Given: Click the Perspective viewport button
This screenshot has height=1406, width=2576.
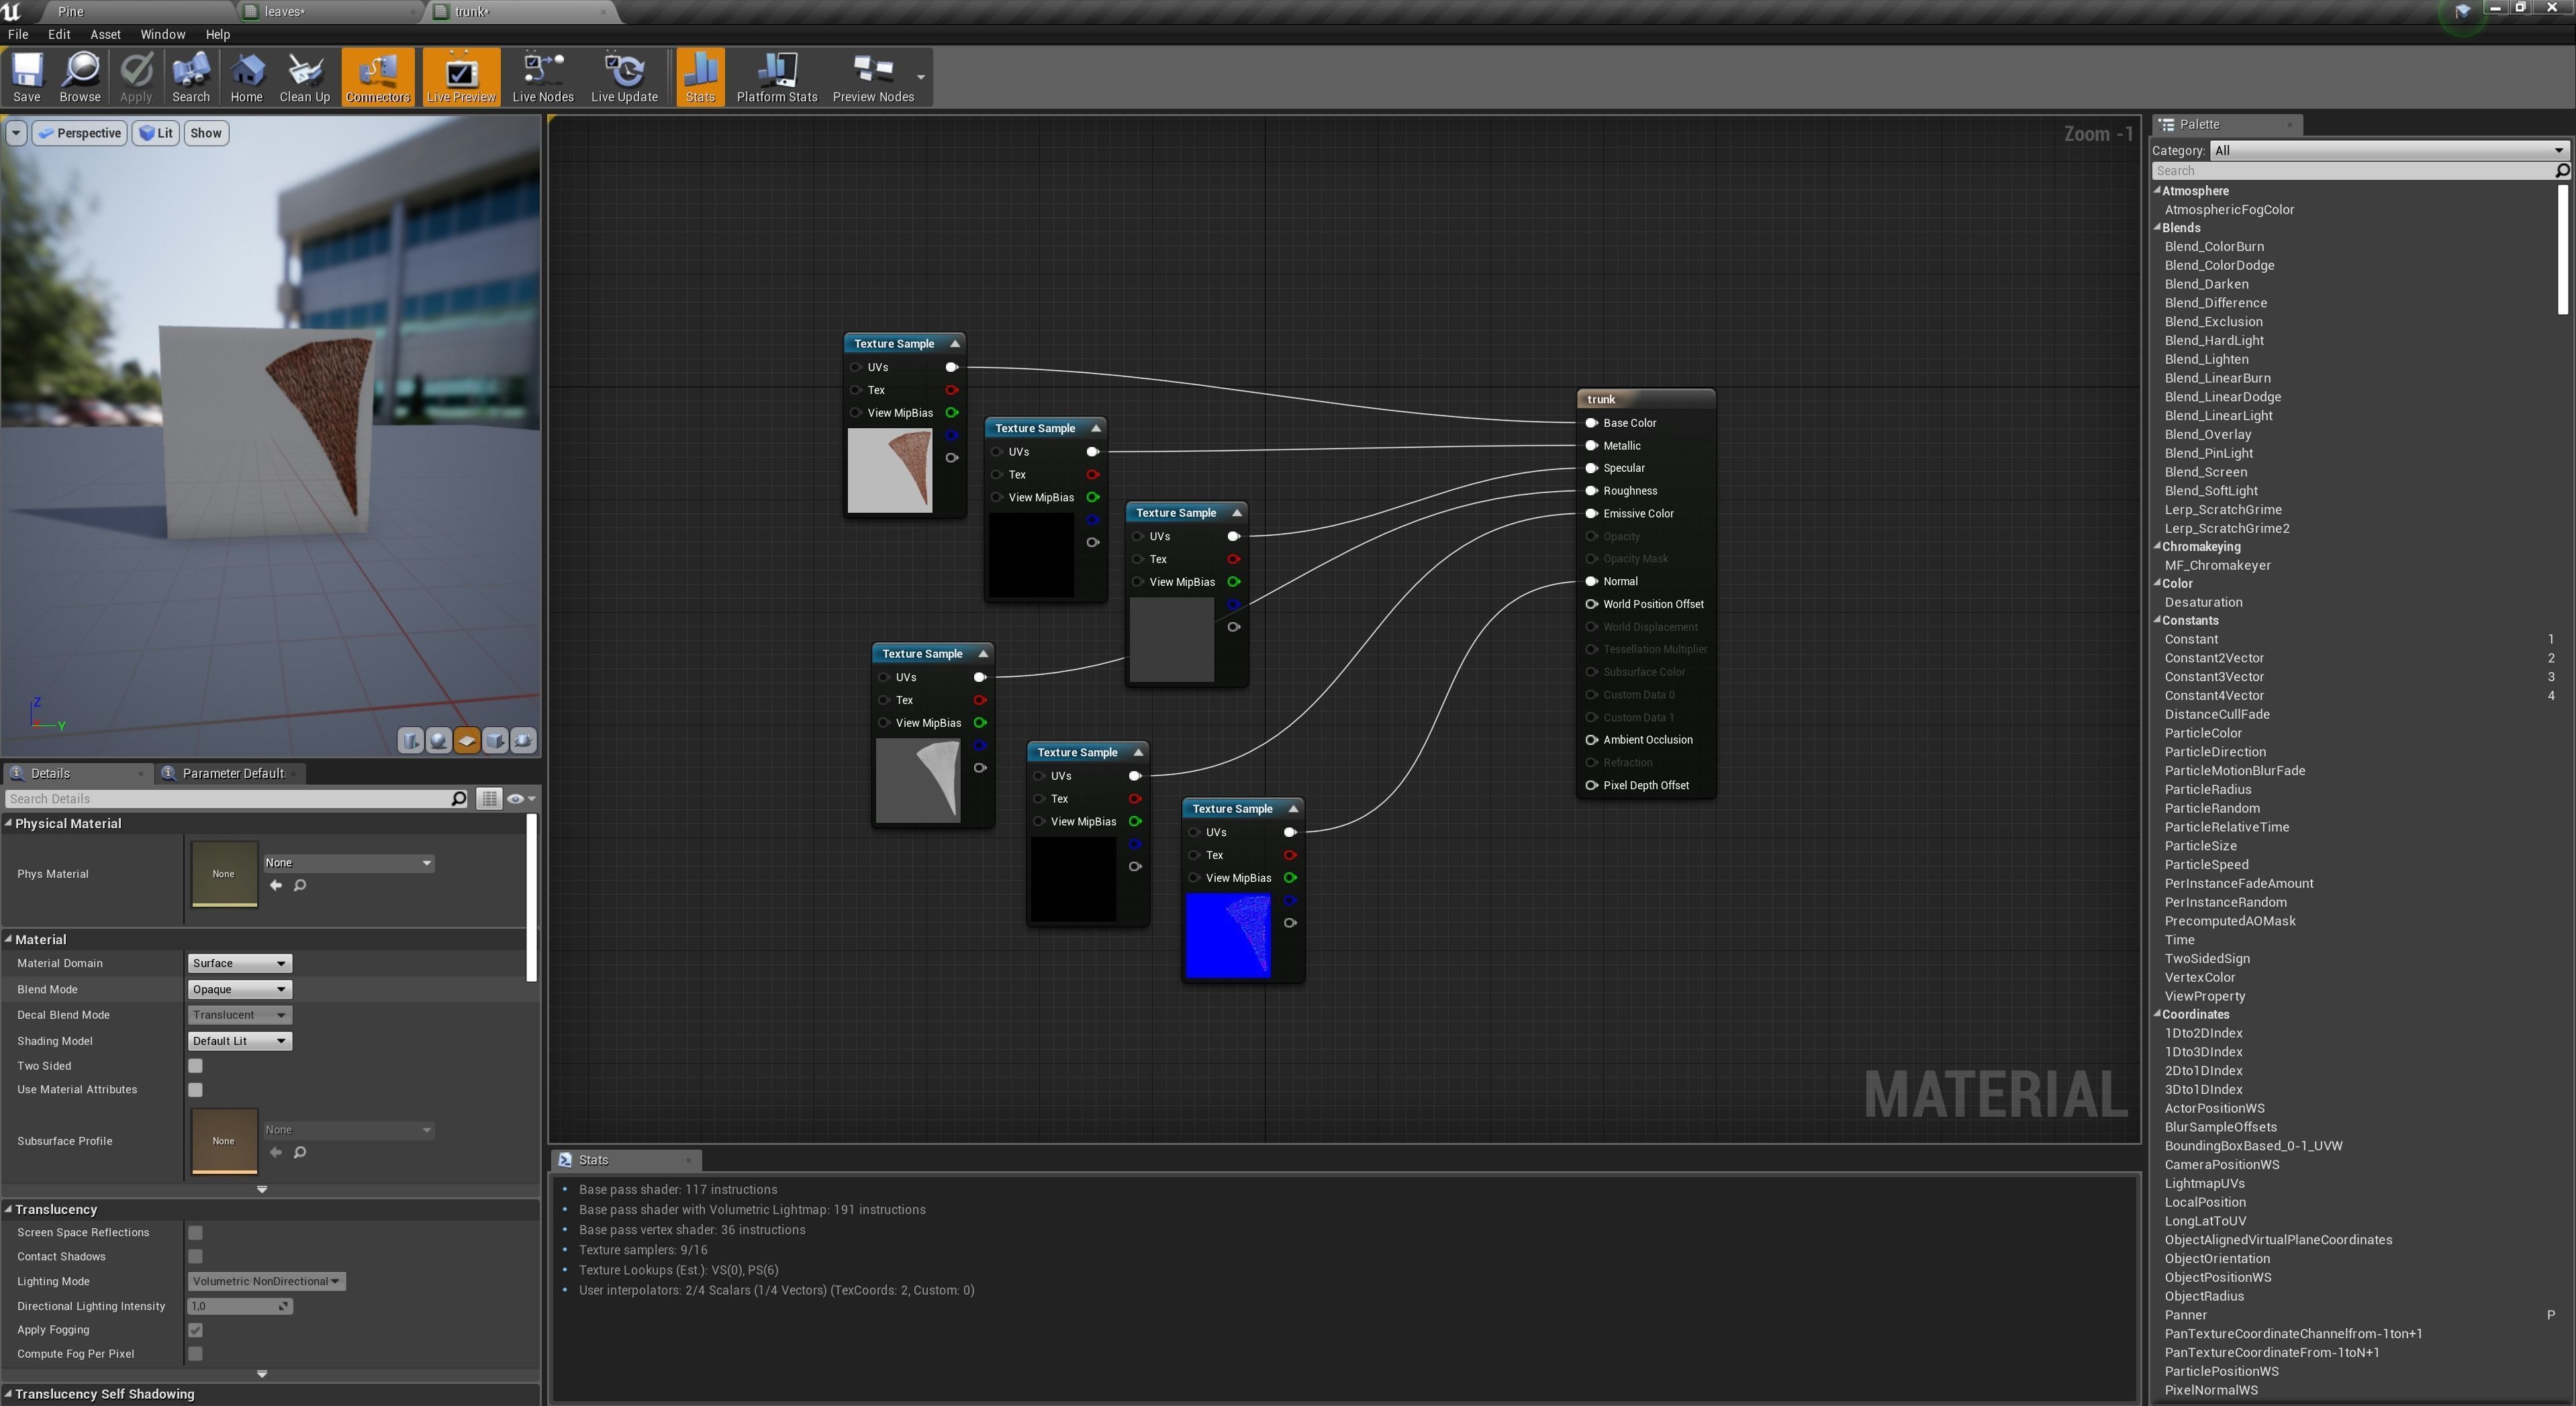Looking at the screenshot, I should (80, 133).
